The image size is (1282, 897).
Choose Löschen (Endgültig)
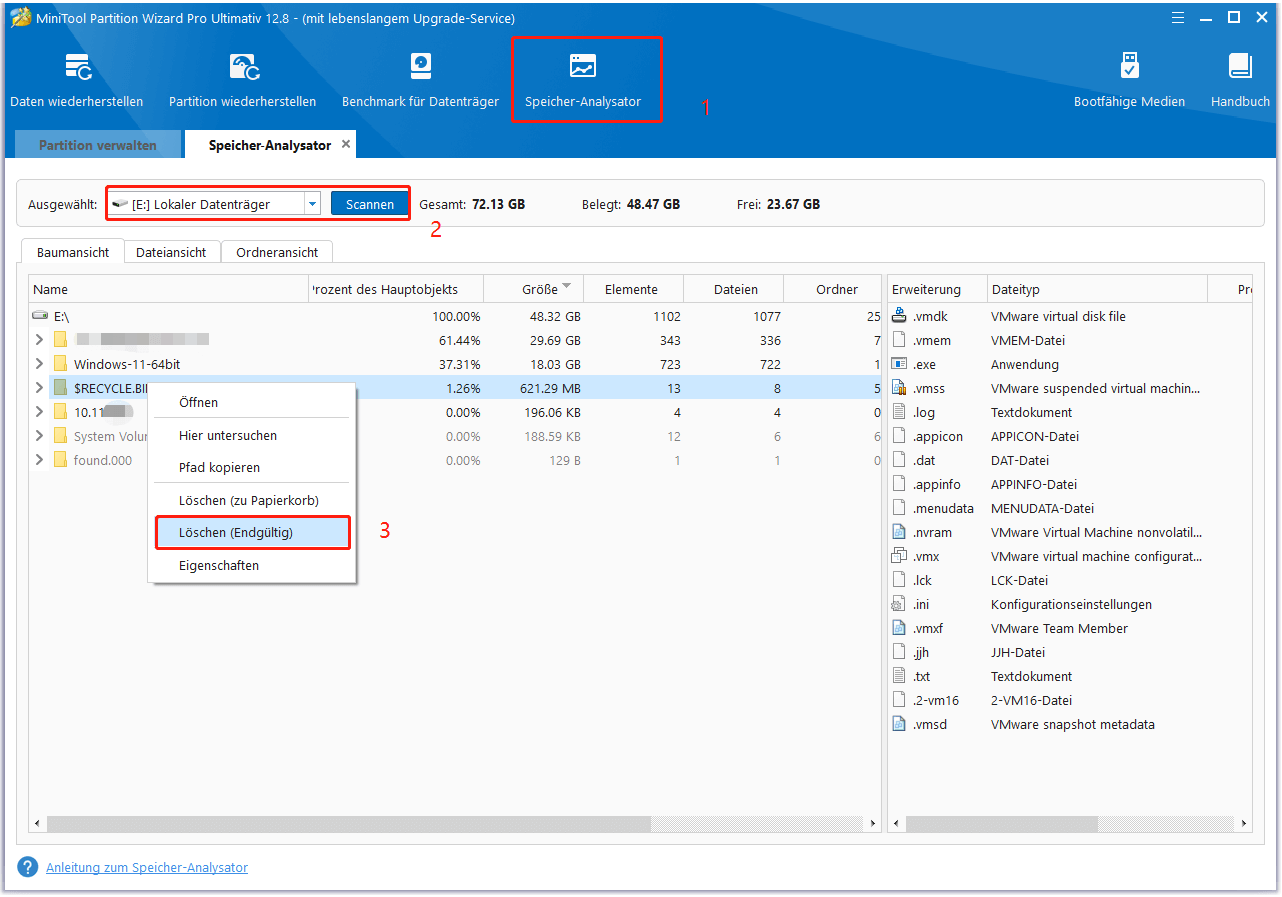pos(252,533)
